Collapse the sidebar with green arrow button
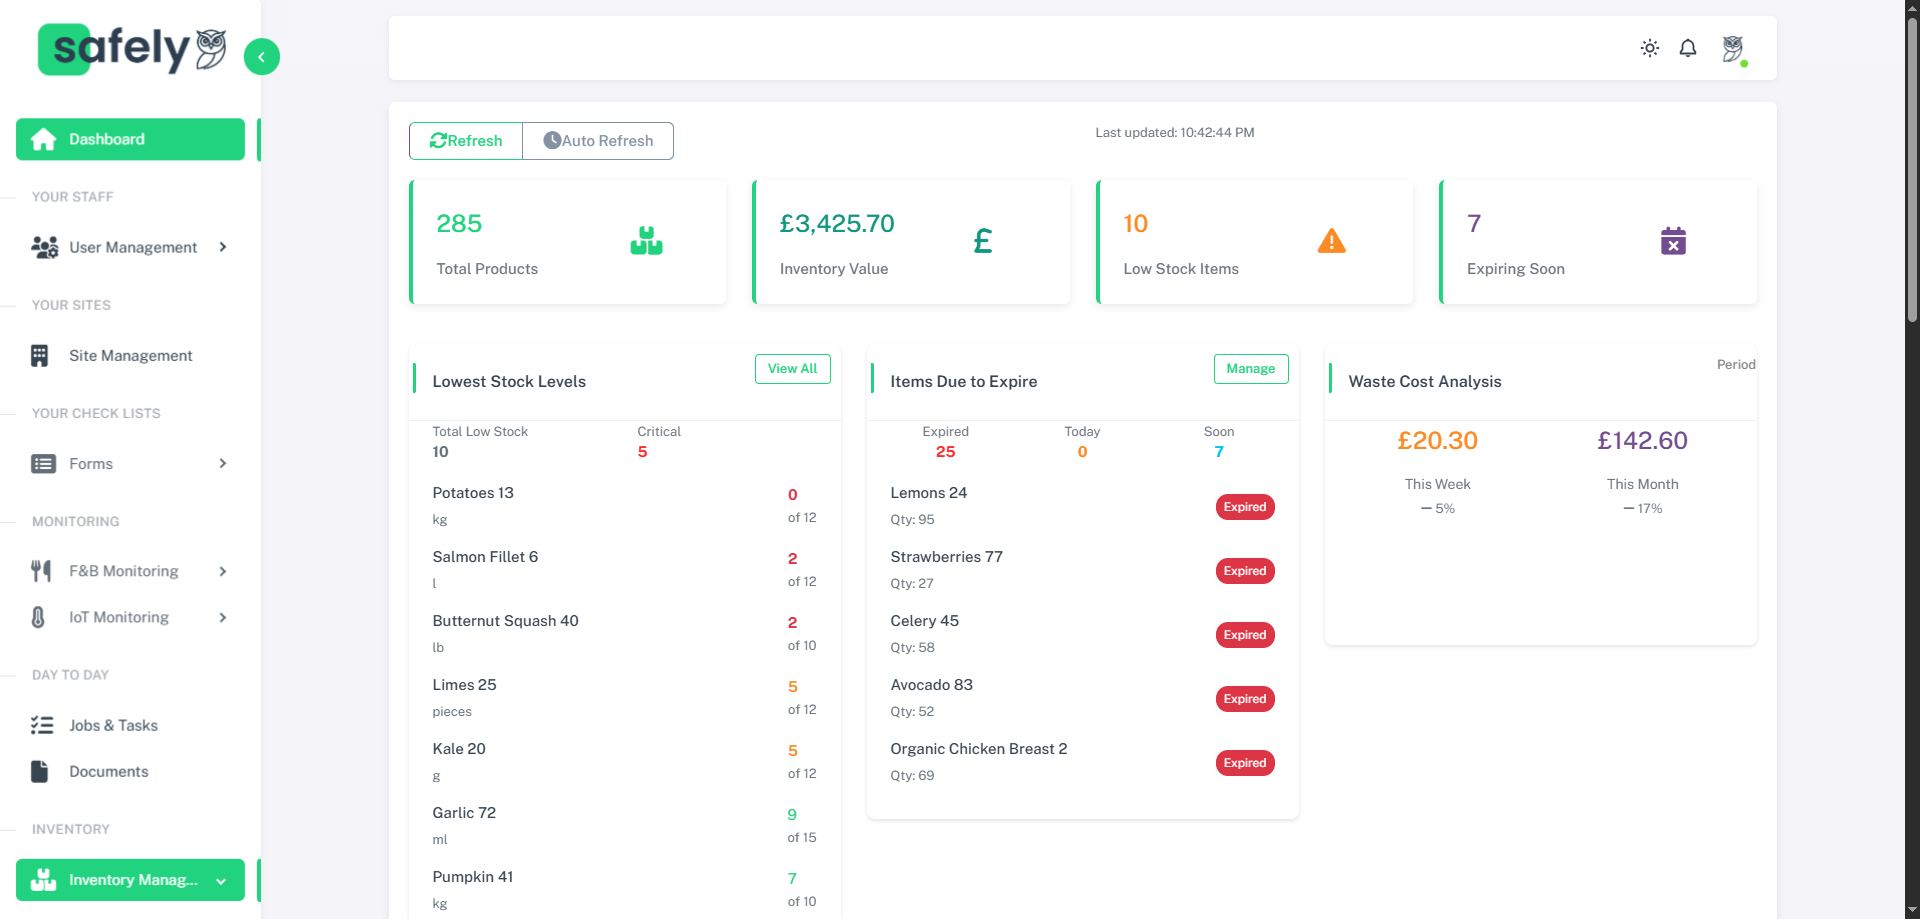 pos(261,57)
